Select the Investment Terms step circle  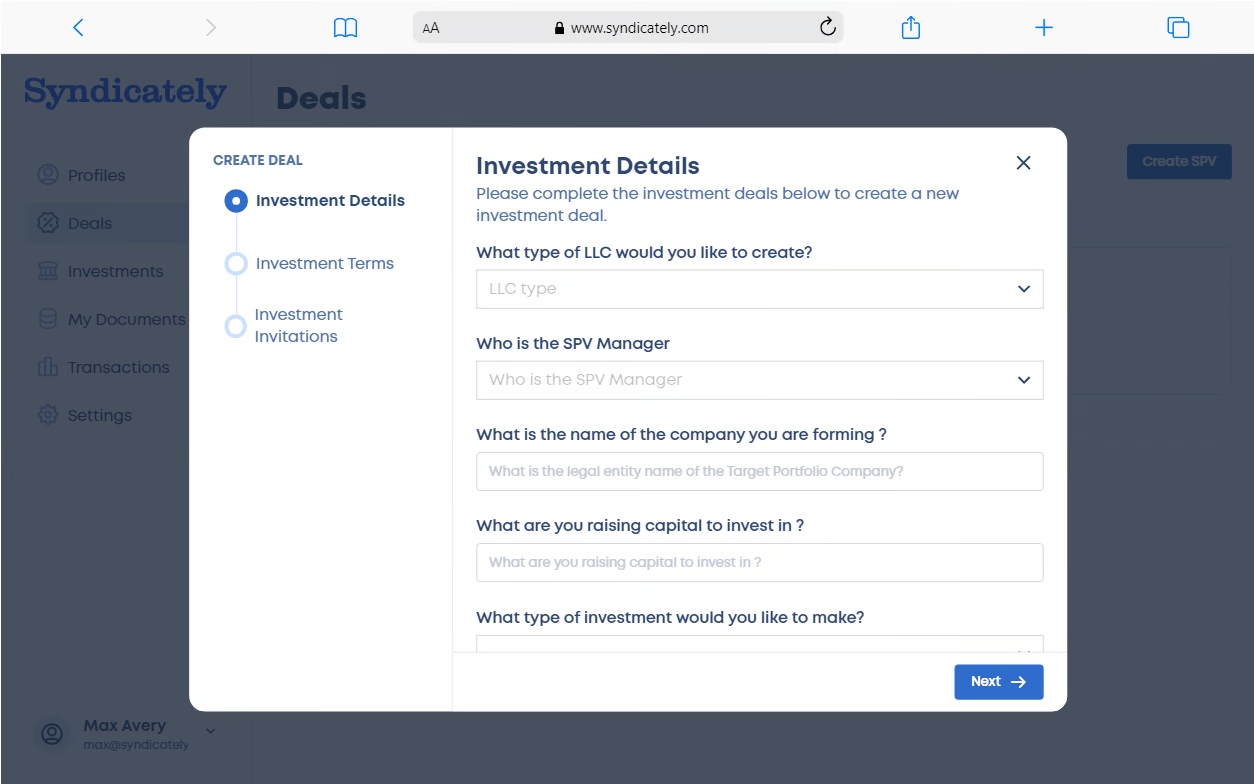(236, 264)
